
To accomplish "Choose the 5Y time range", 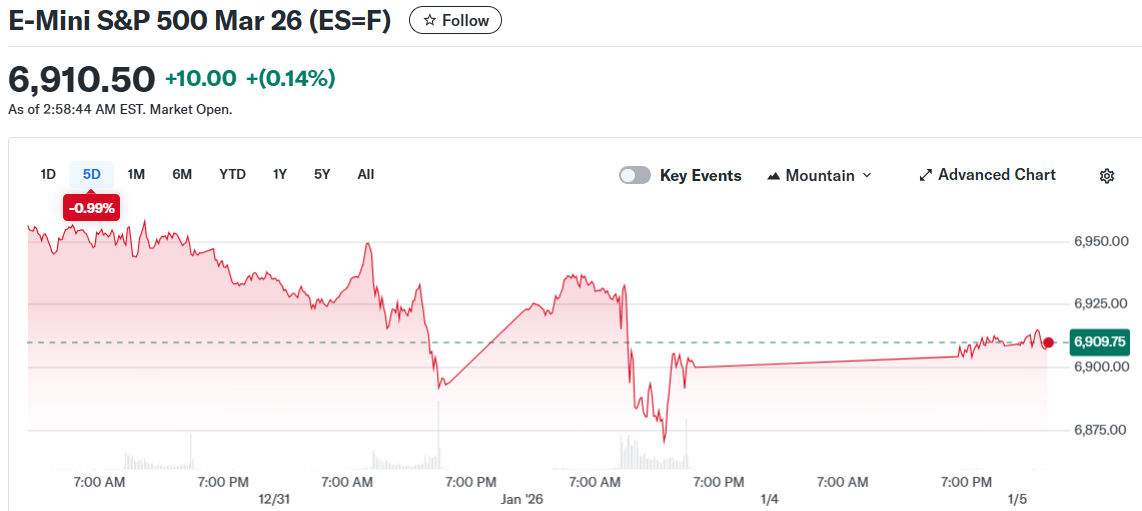I will (322, 174).
